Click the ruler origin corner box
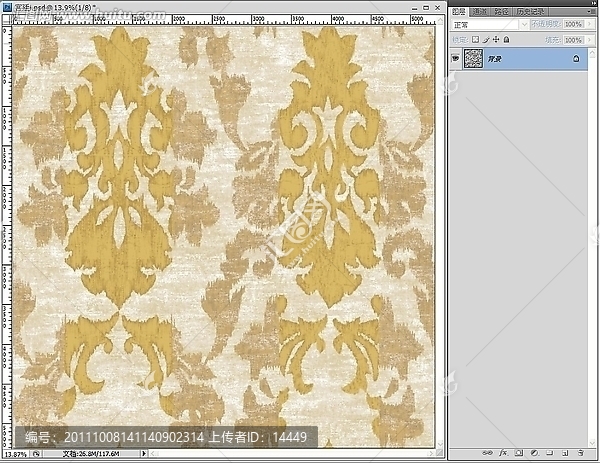 (7, 20)
